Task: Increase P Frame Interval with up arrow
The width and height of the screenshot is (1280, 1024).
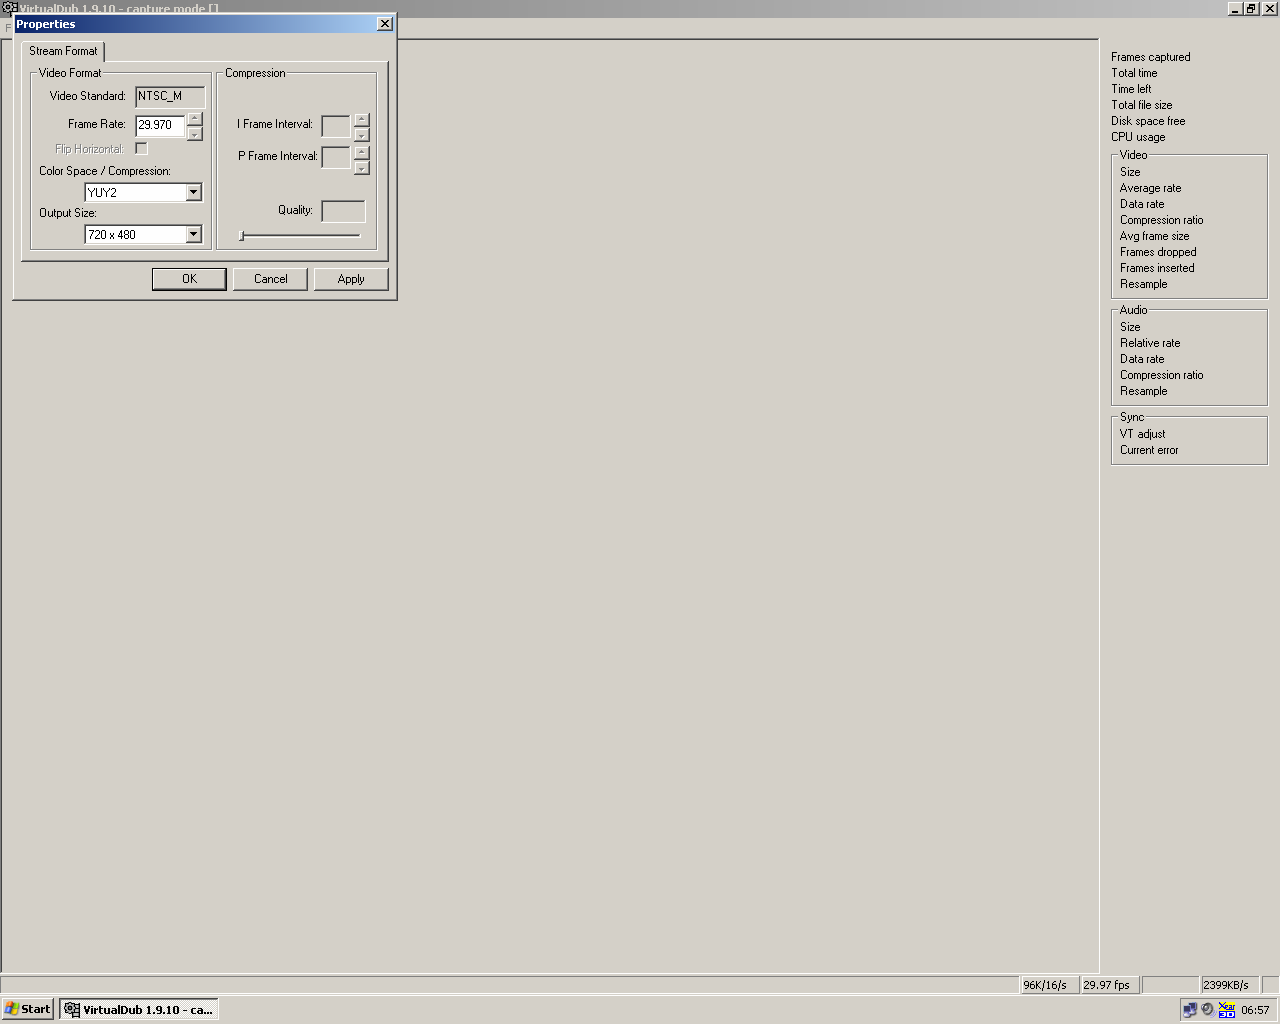Action: [x=362, y=152]
